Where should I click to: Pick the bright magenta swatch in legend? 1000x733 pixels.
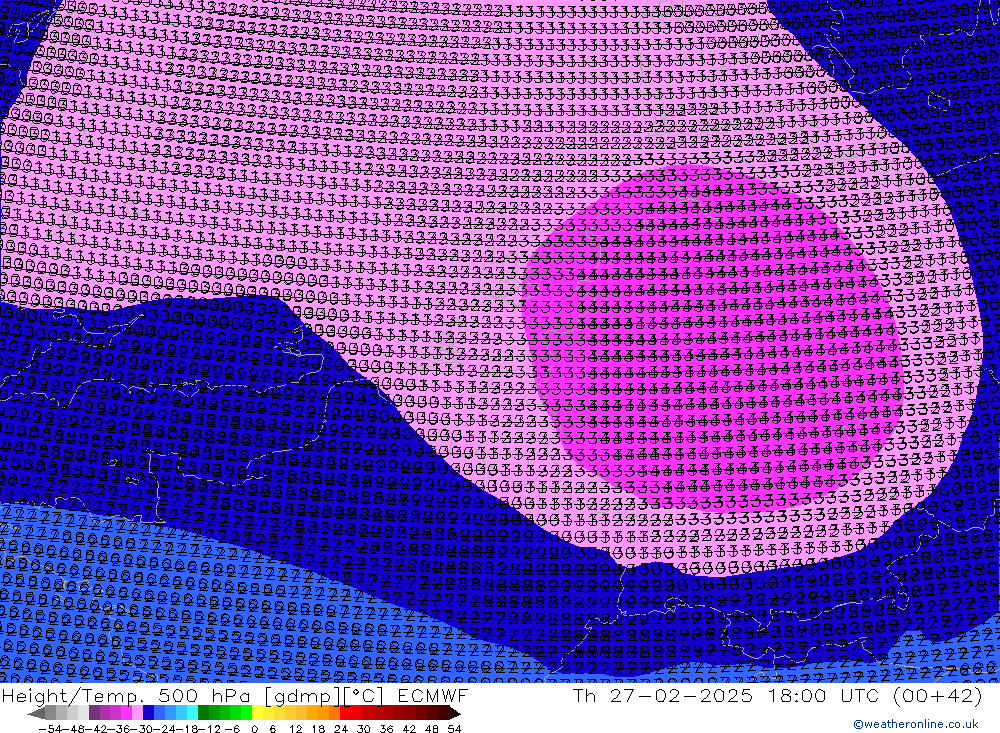tap(126, 713)
